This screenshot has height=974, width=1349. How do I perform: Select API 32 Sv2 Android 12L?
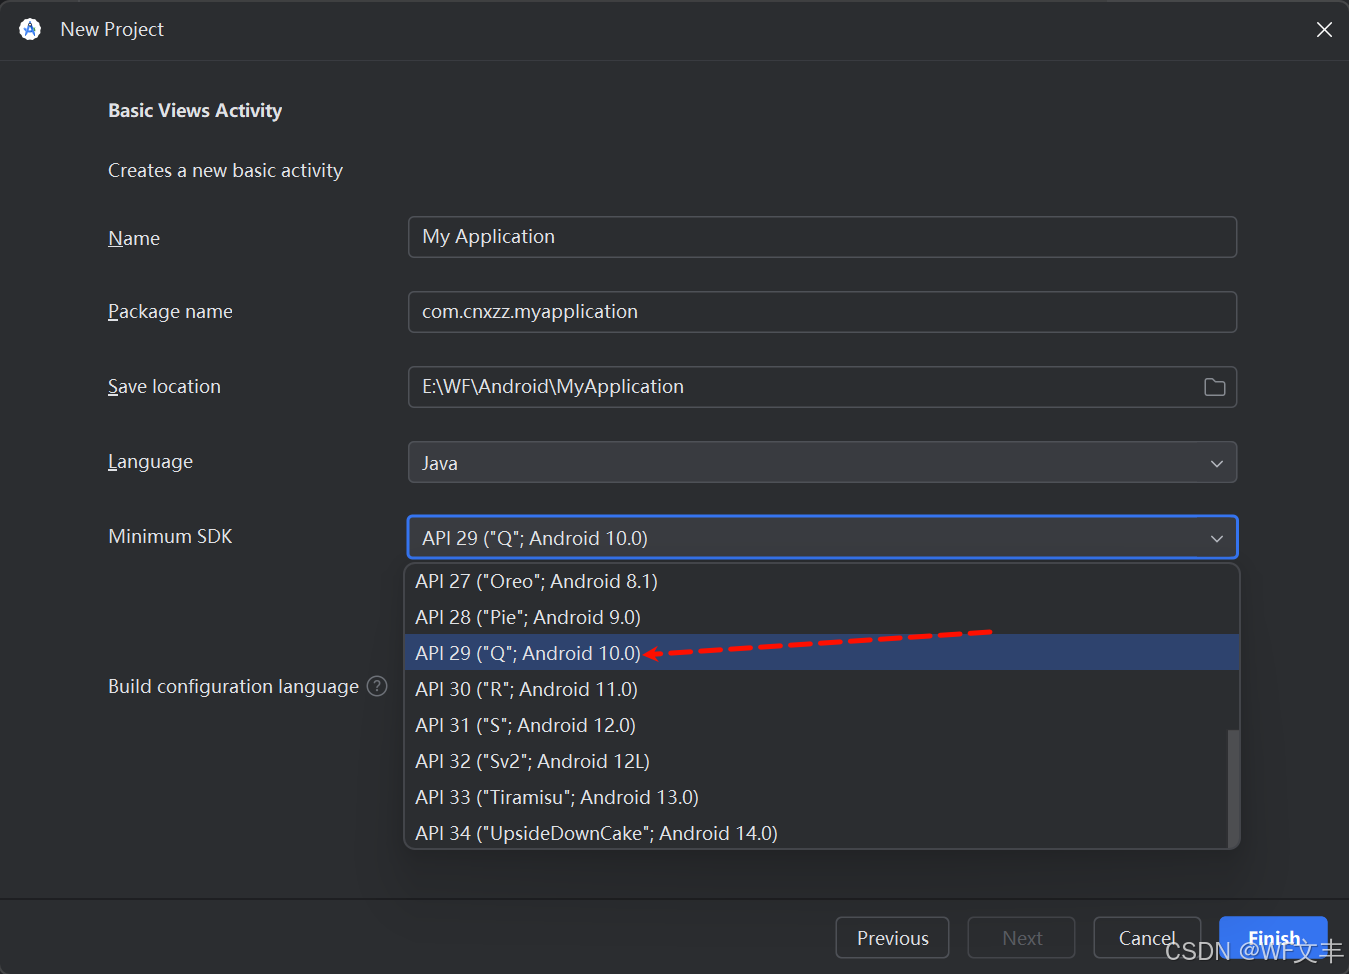532,761
